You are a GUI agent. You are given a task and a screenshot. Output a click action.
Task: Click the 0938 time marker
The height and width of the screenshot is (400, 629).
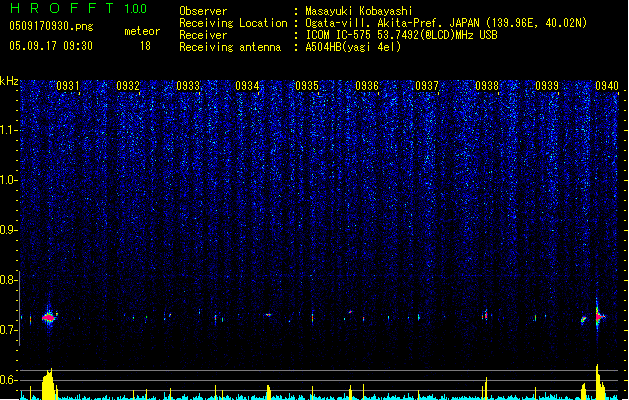[487, 86]
